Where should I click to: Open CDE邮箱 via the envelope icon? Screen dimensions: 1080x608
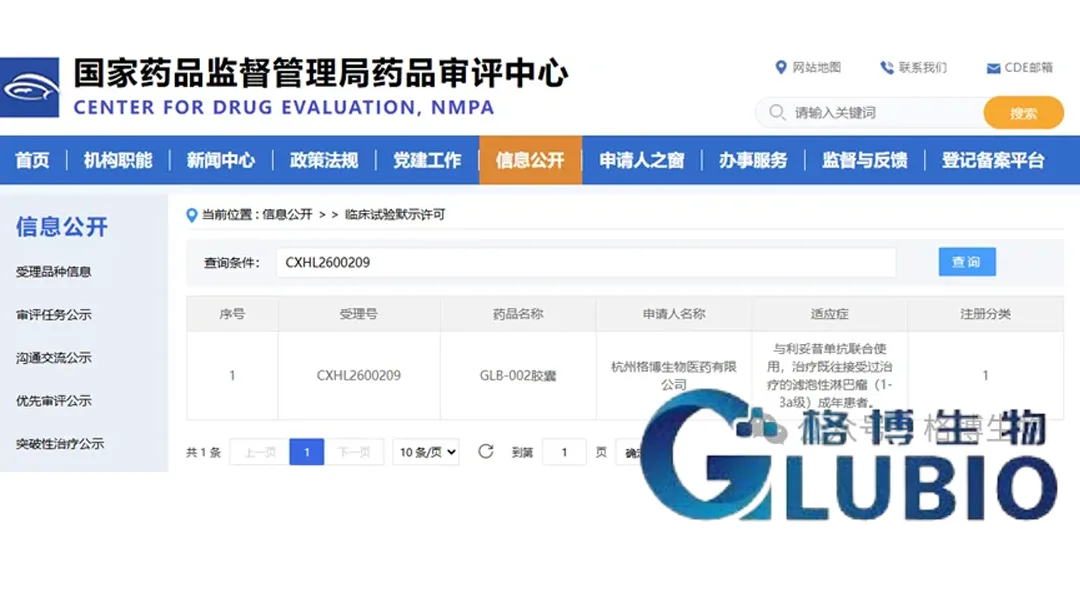(x=993, y=68)
